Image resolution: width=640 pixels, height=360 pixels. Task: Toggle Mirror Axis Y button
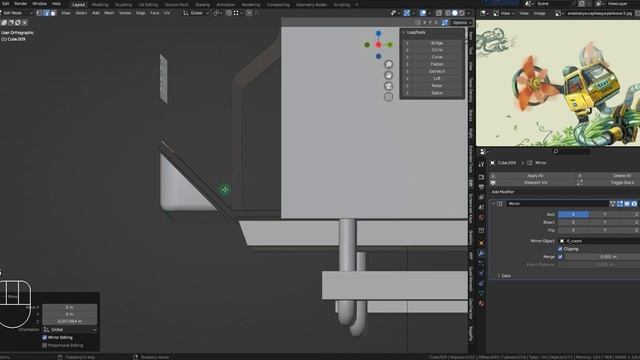click(604, 214)
